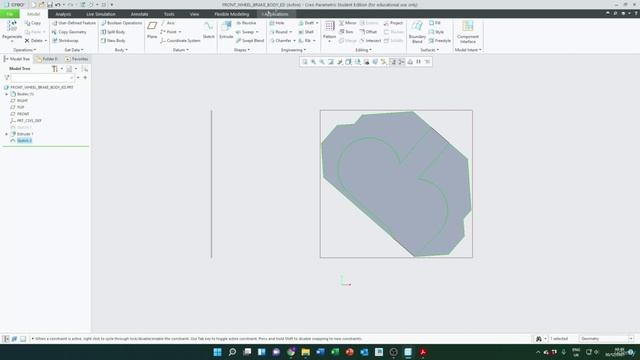Click the Copy button in Operations
This screenshot has width=640, height=360.
pos(33,23)
